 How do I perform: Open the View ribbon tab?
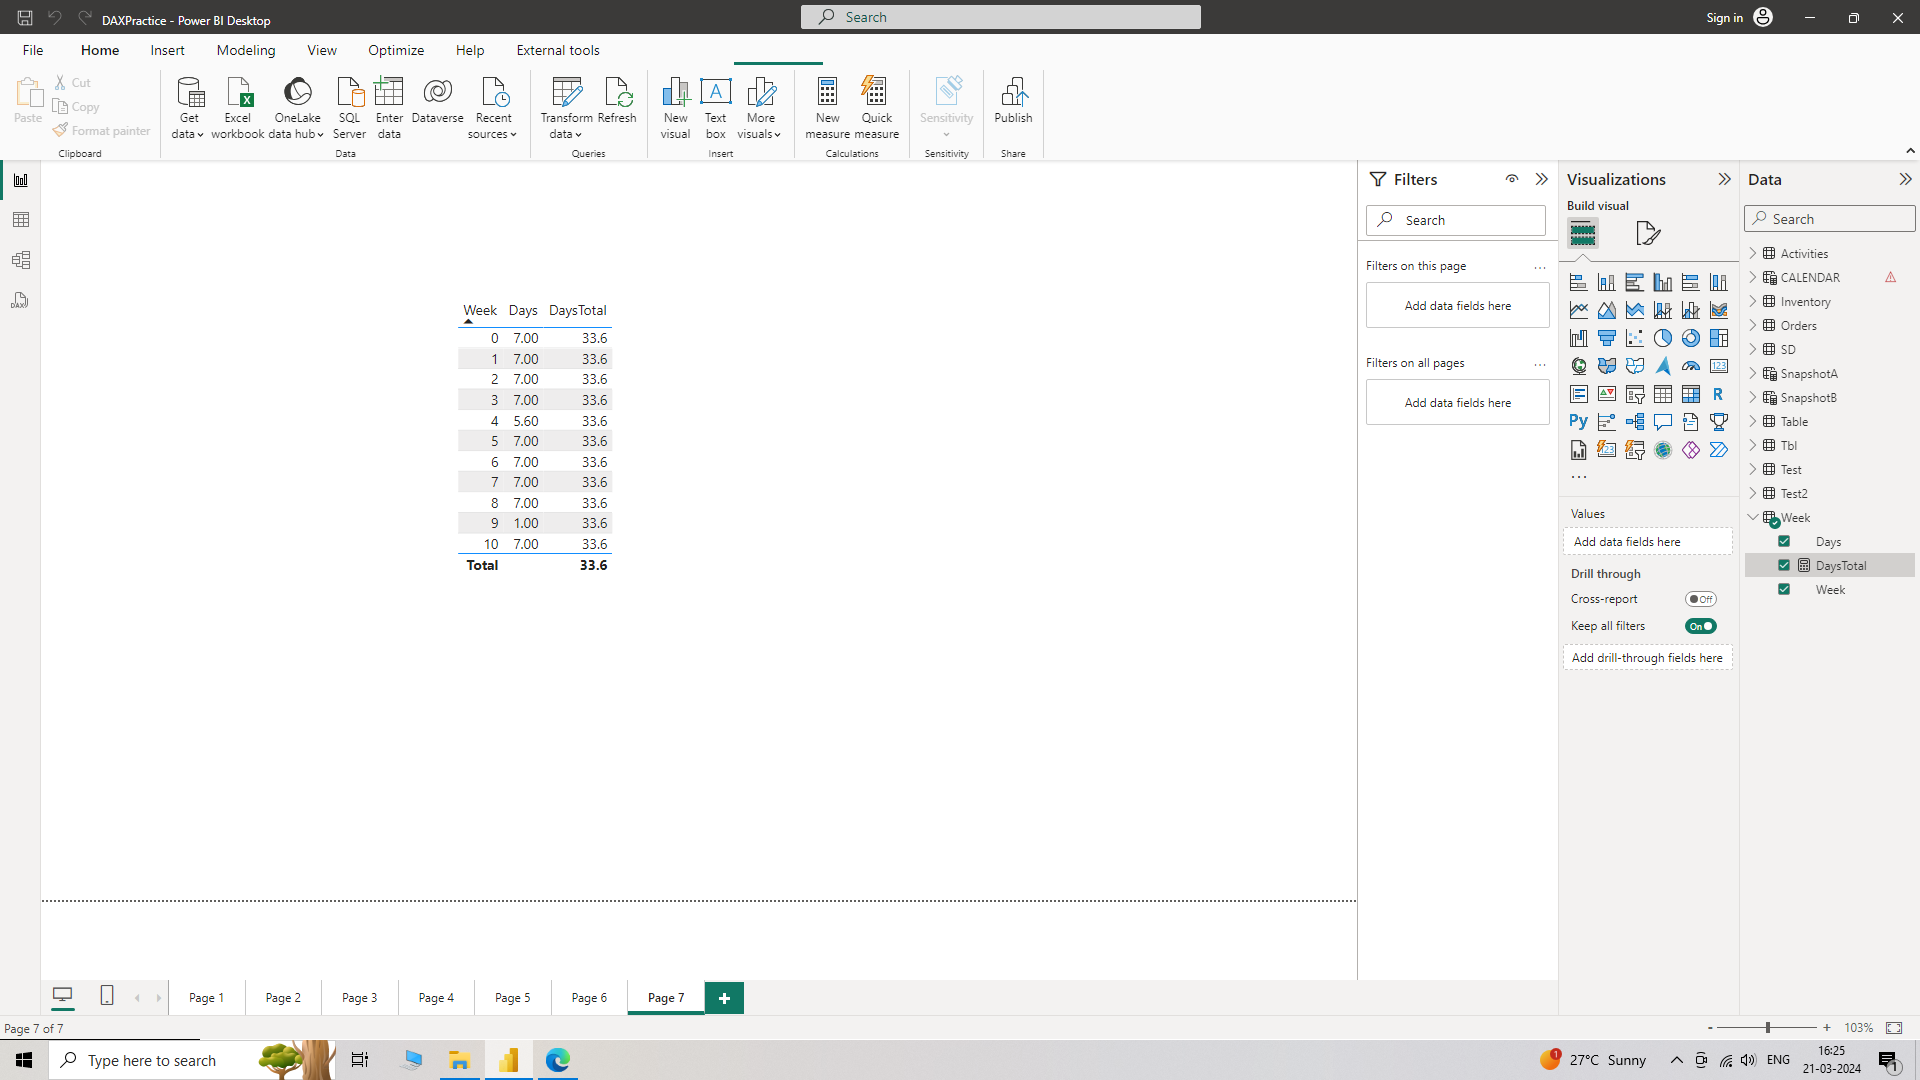pos(322,50)
